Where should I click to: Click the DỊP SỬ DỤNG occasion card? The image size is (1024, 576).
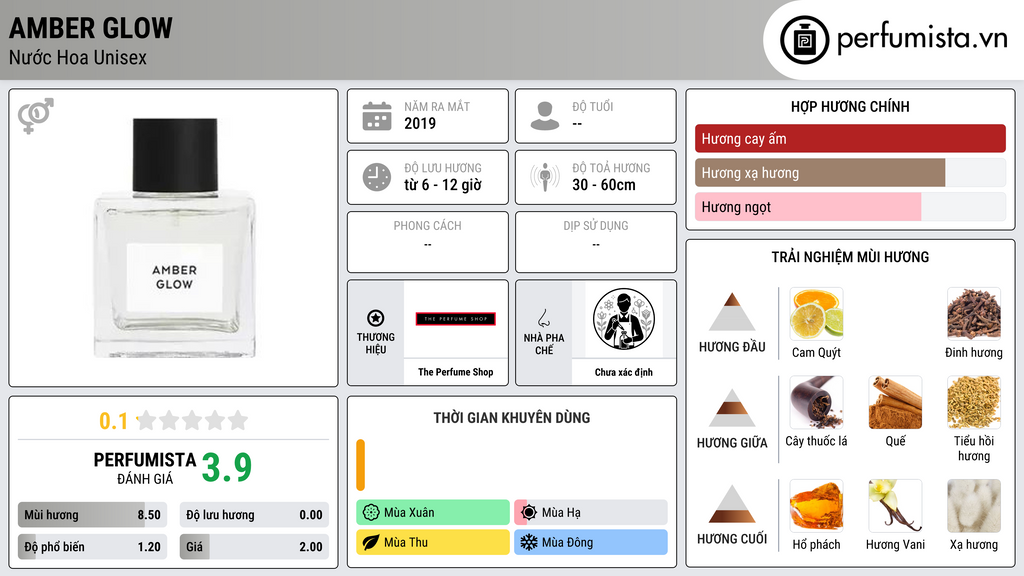tap(596, 242)
